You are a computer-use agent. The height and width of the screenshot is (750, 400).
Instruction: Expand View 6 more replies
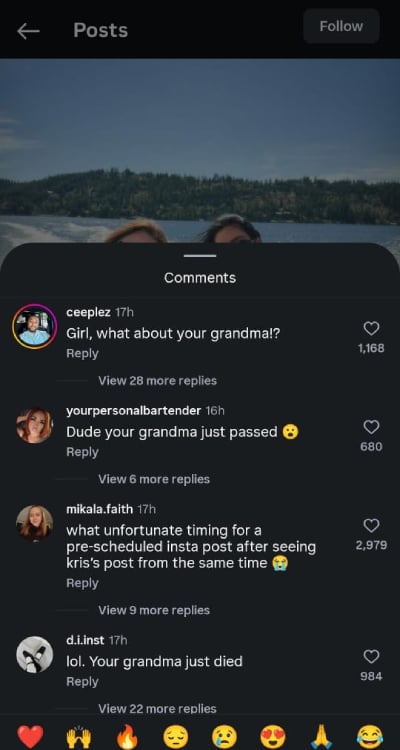tap(154, 479)
